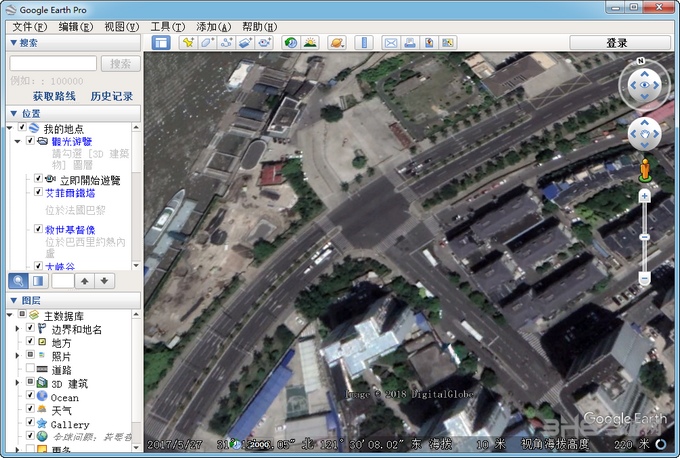
Task: Show historical imagery with the clock icon
Action: [291, 43]
